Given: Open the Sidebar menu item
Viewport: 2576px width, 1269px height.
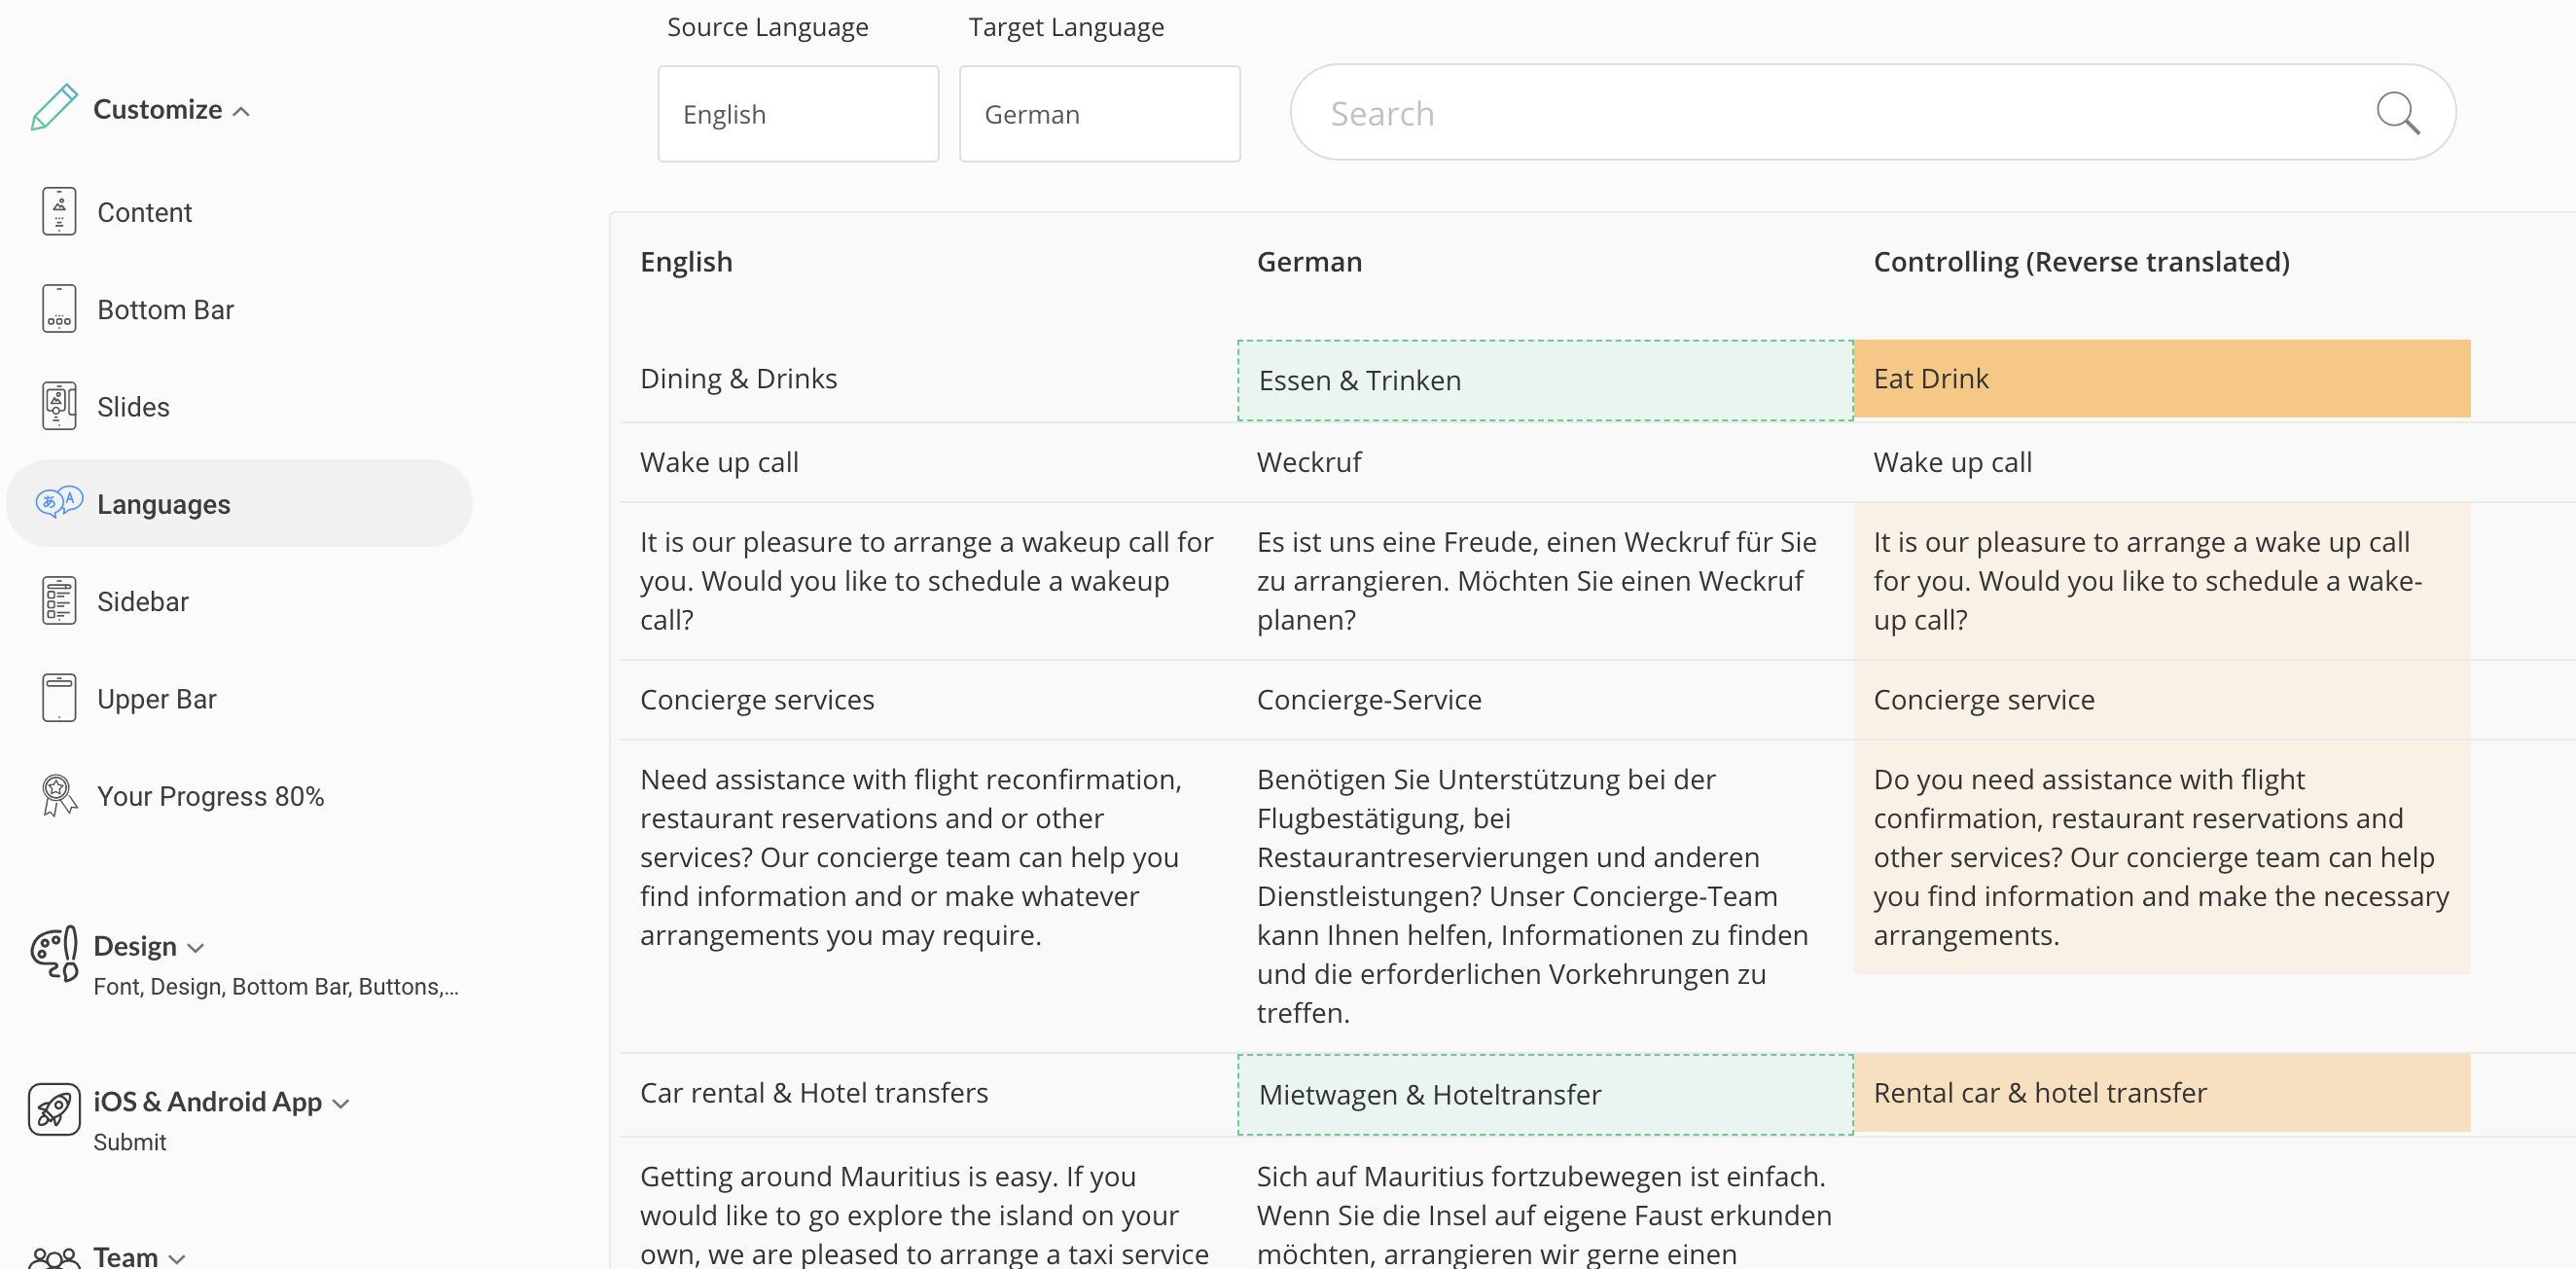Looking at the screenshot, I should point(143,601).
